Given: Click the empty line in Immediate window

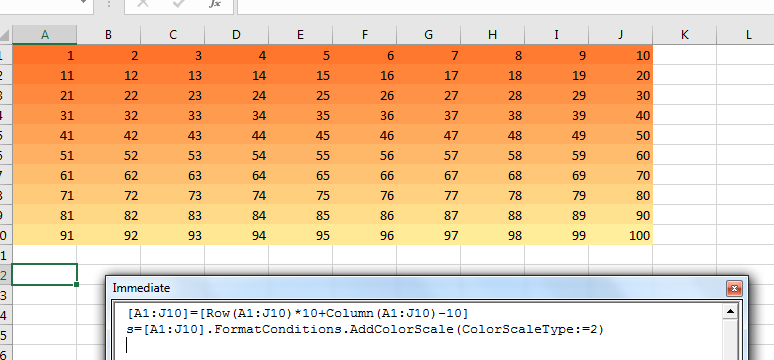Looking at the screenshot, I should [417, 346].
